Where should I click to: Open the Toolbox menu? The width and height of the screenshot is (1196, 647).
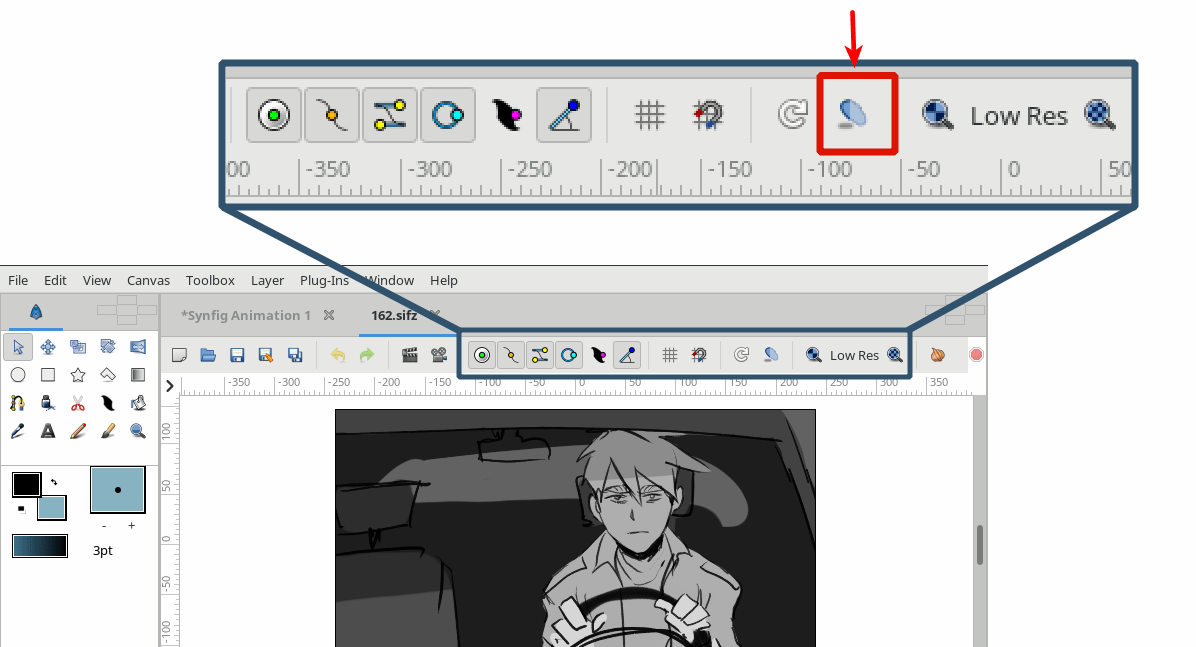coord(211,280)
